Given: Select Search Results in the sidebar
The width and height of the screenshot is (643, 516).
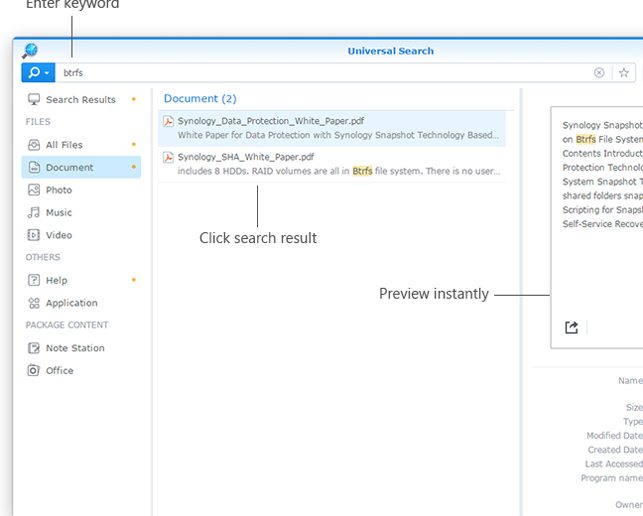Looking at the screenshot, I should point(81,99).
